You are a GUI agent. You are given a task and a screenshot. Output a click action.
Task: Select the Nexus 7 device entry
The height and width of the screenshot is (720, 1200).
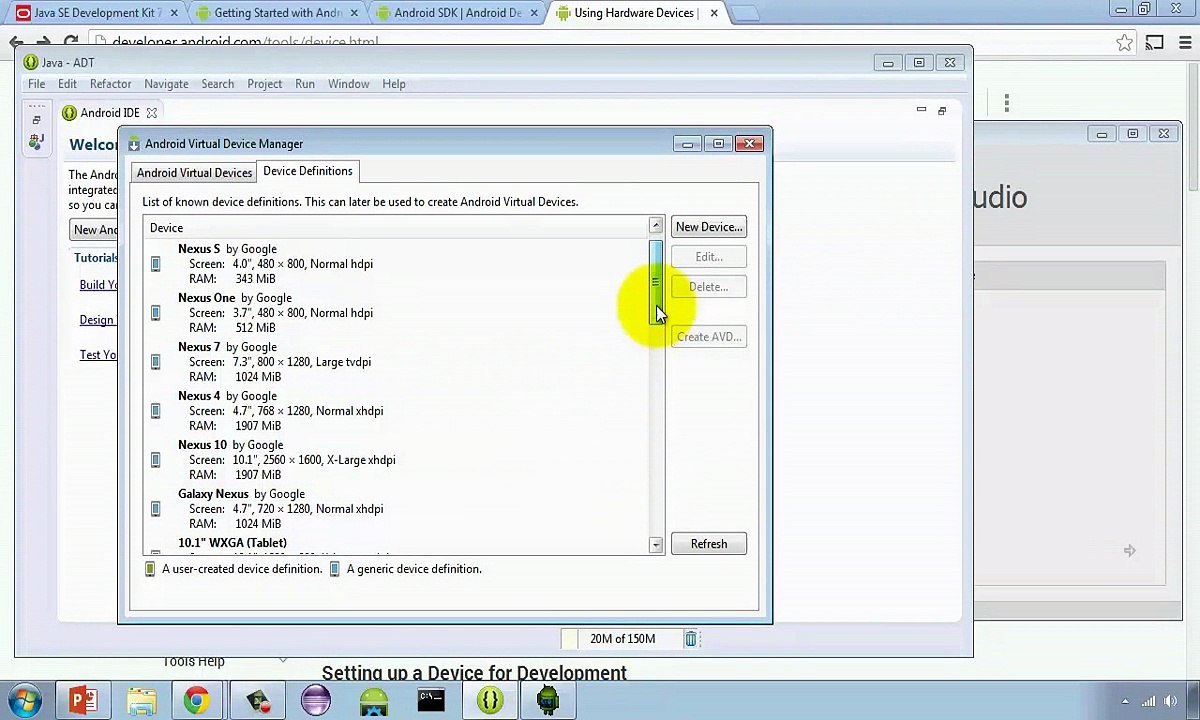click(x=397, y=362)
